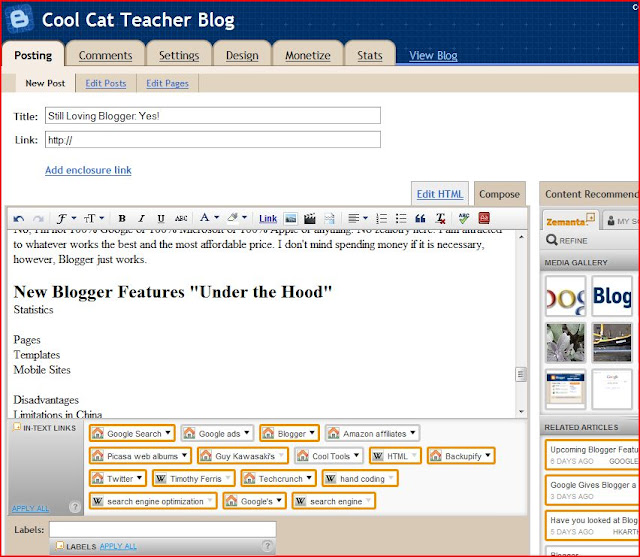
Task: Click the editor vertical scrollbar handle
Action: pyautogui.click(x=521, y=374)
